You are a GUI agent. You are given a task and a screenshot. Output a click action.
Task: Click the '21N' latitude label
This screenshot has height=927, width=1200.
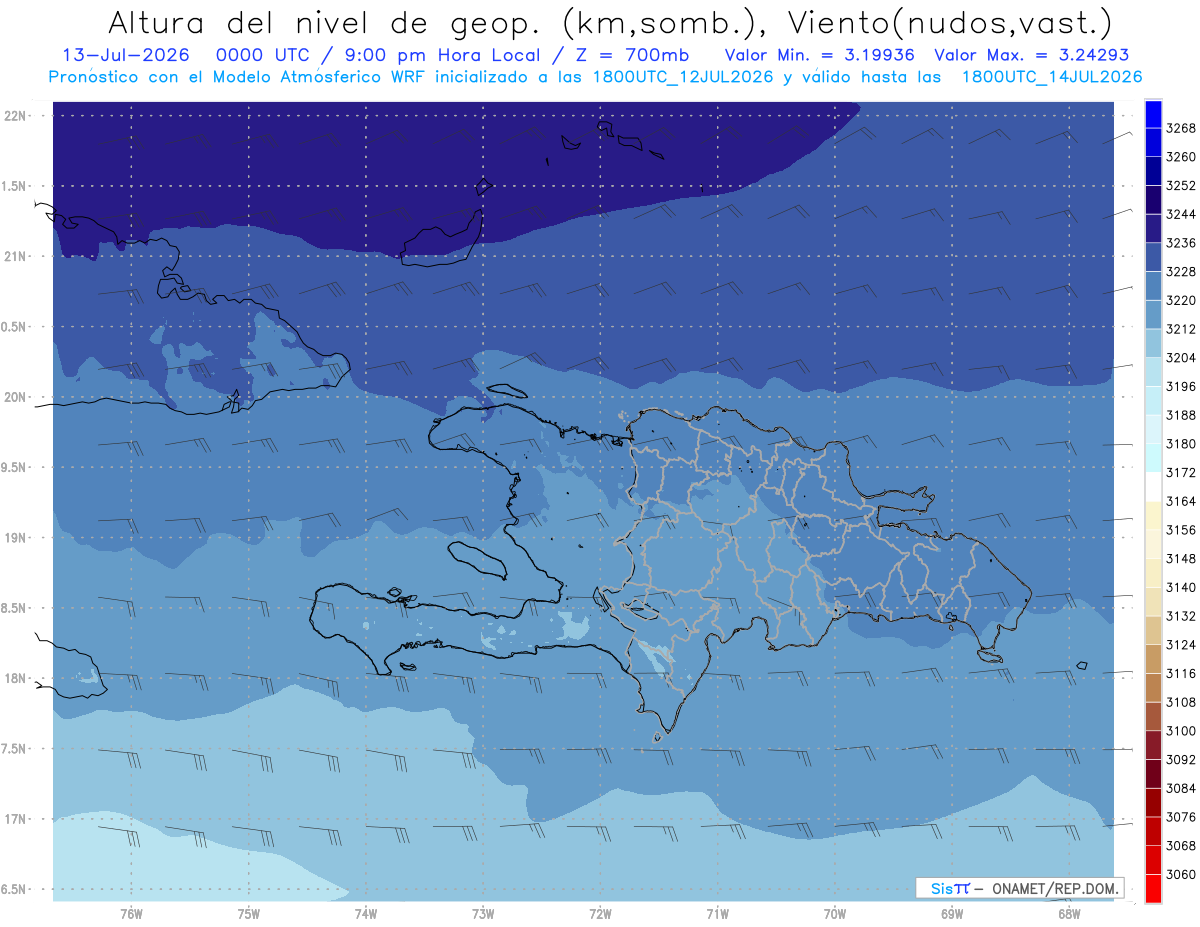pyautogui.click(x=16, y=257)
